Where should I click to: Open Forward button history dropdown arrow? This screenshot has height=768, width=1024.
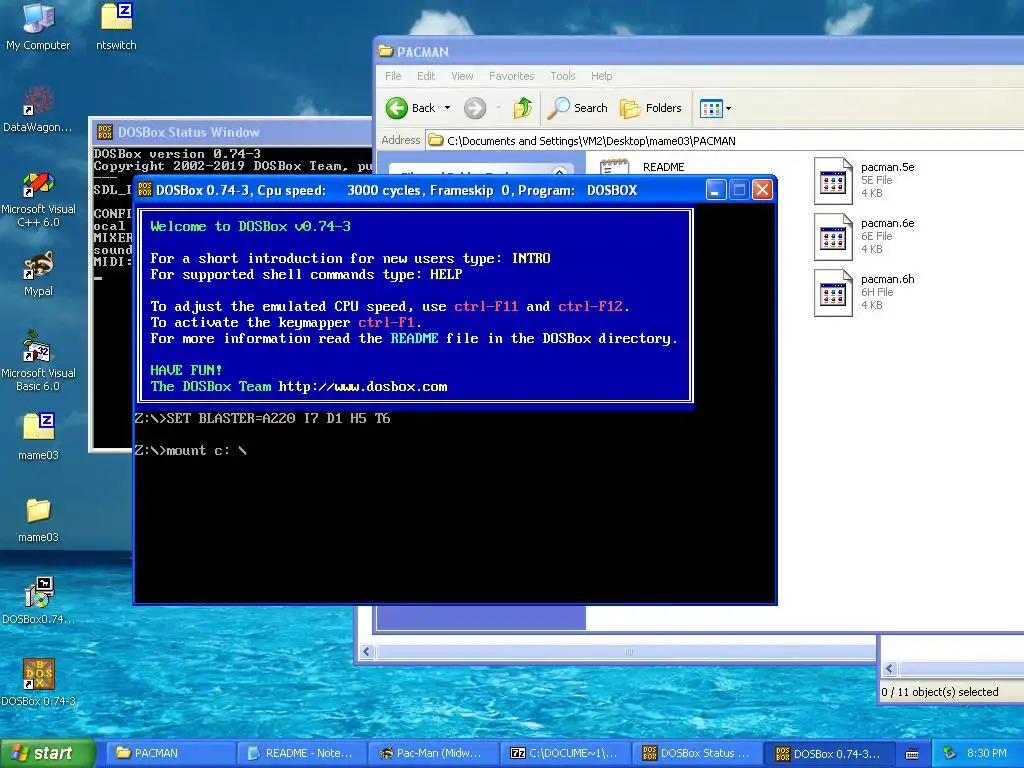(498, 108)
